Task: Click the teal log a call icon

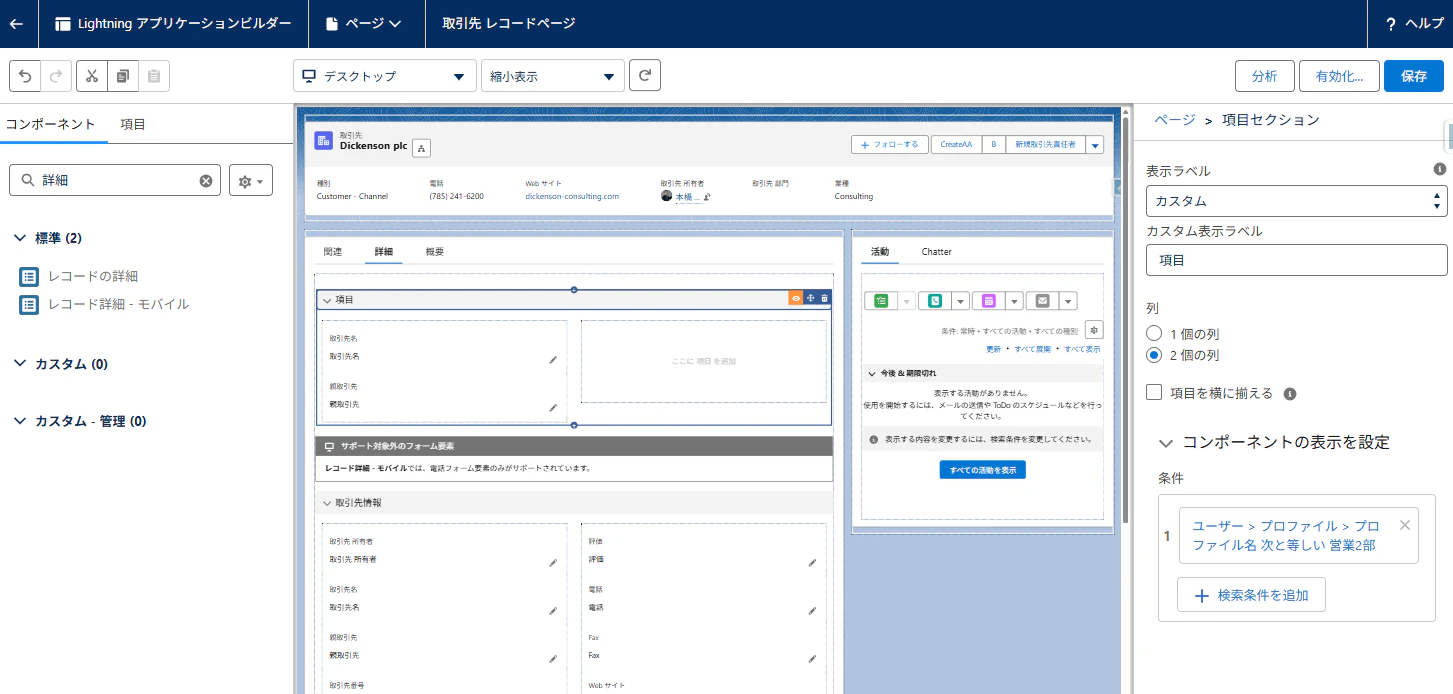Action: (x=935, y=301)
